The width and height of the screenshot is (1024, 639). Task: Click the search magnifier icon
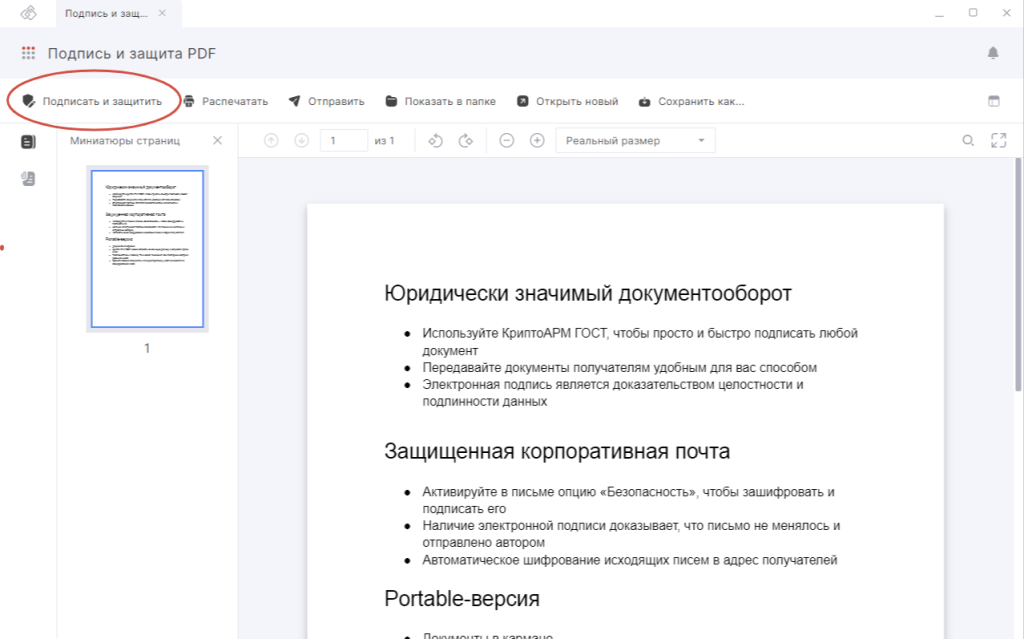(968, 140)
